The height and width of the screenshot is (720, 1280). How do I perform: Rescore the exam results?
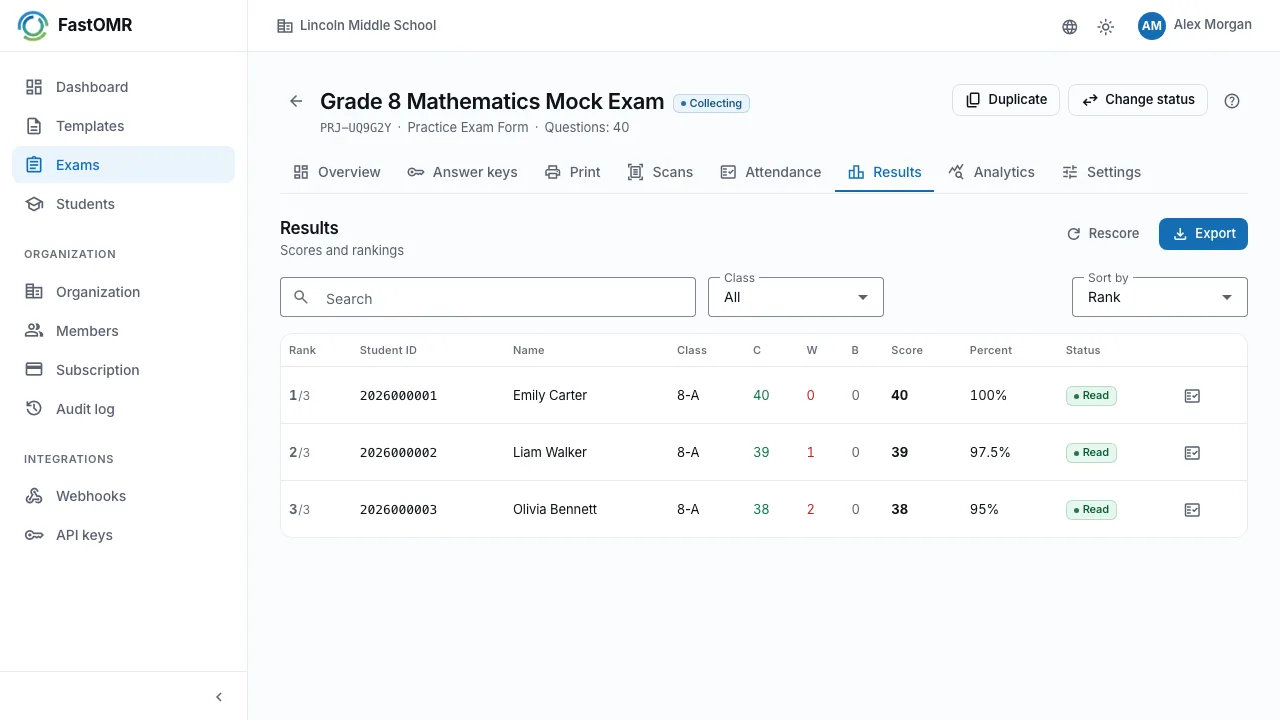1103,234
